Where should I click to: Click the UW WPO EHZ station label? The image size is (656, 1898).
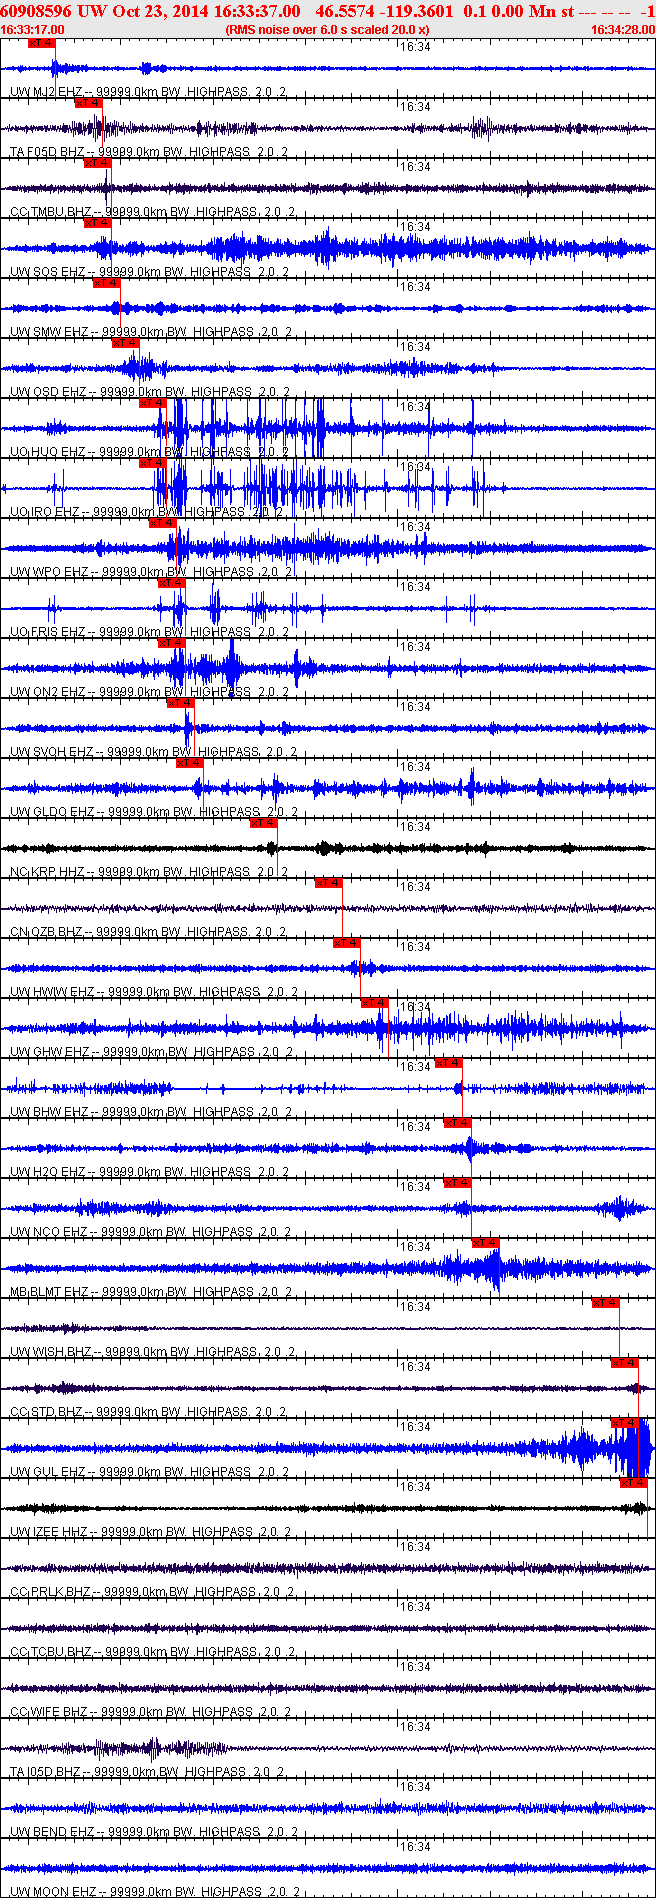(x=49, y=572)
